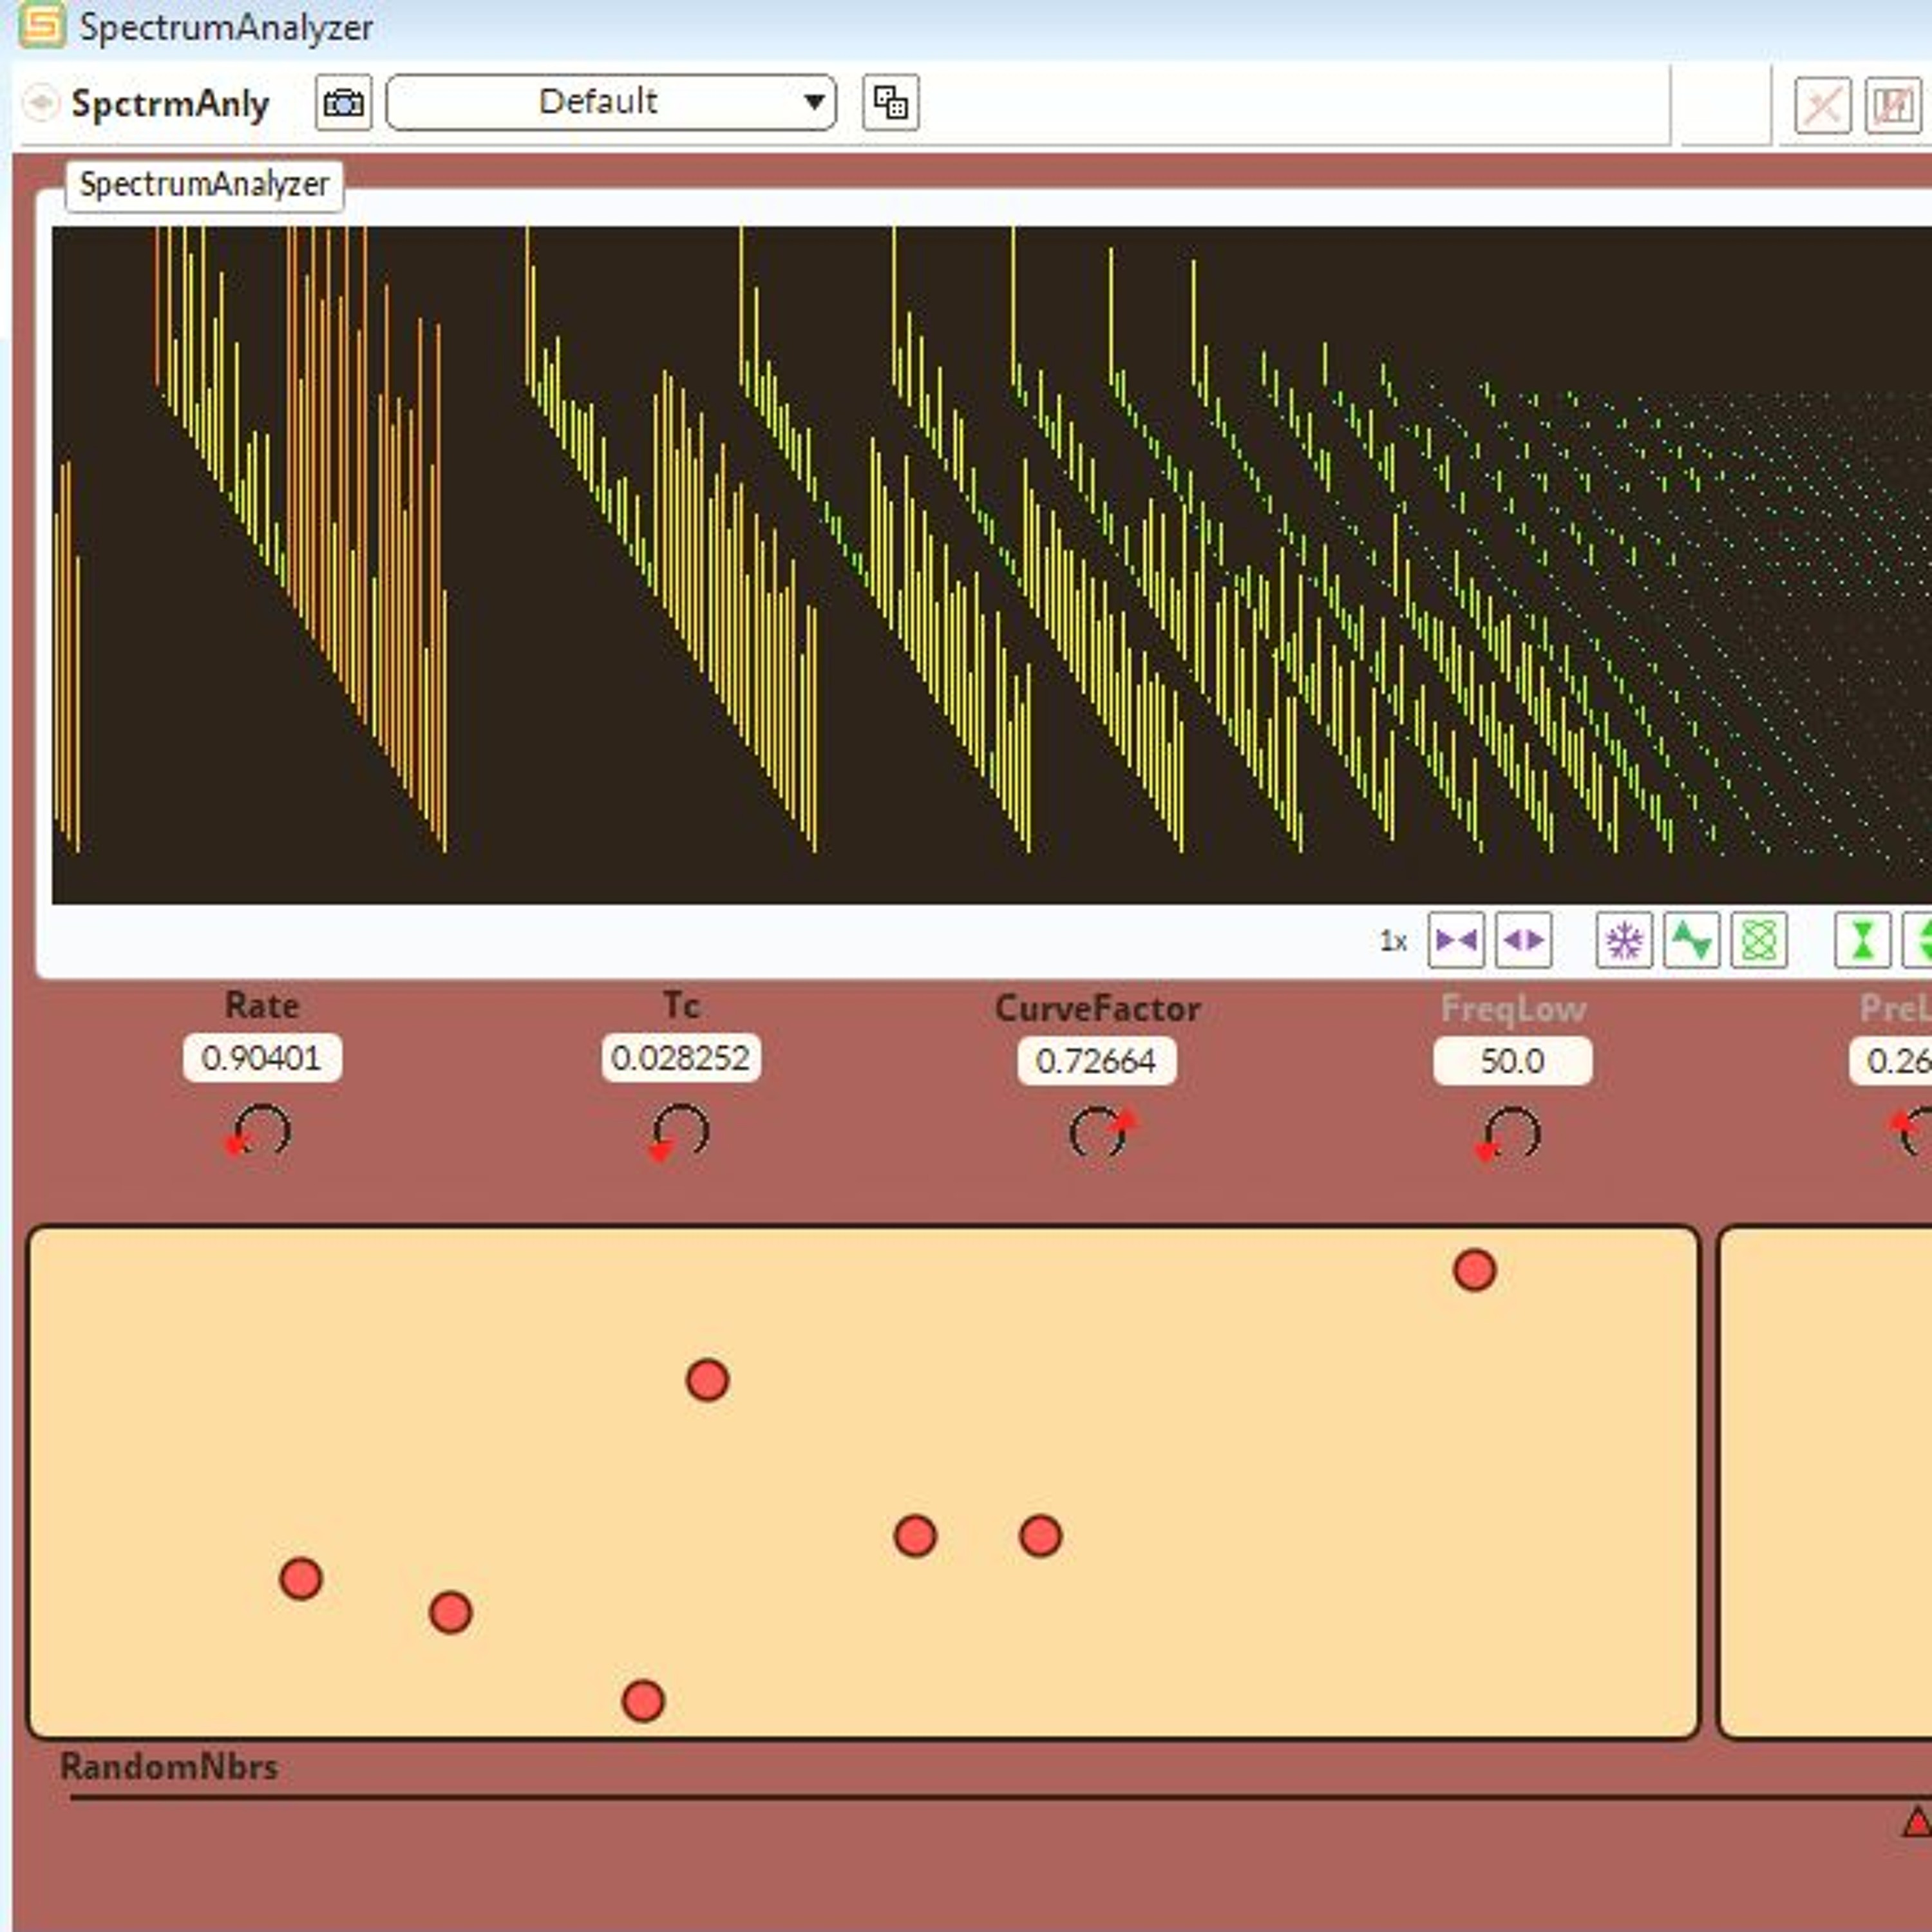Click the lowest red dot in RandomNbrs panel
Viewport: 1932px width, 1932px height.
643,1701
